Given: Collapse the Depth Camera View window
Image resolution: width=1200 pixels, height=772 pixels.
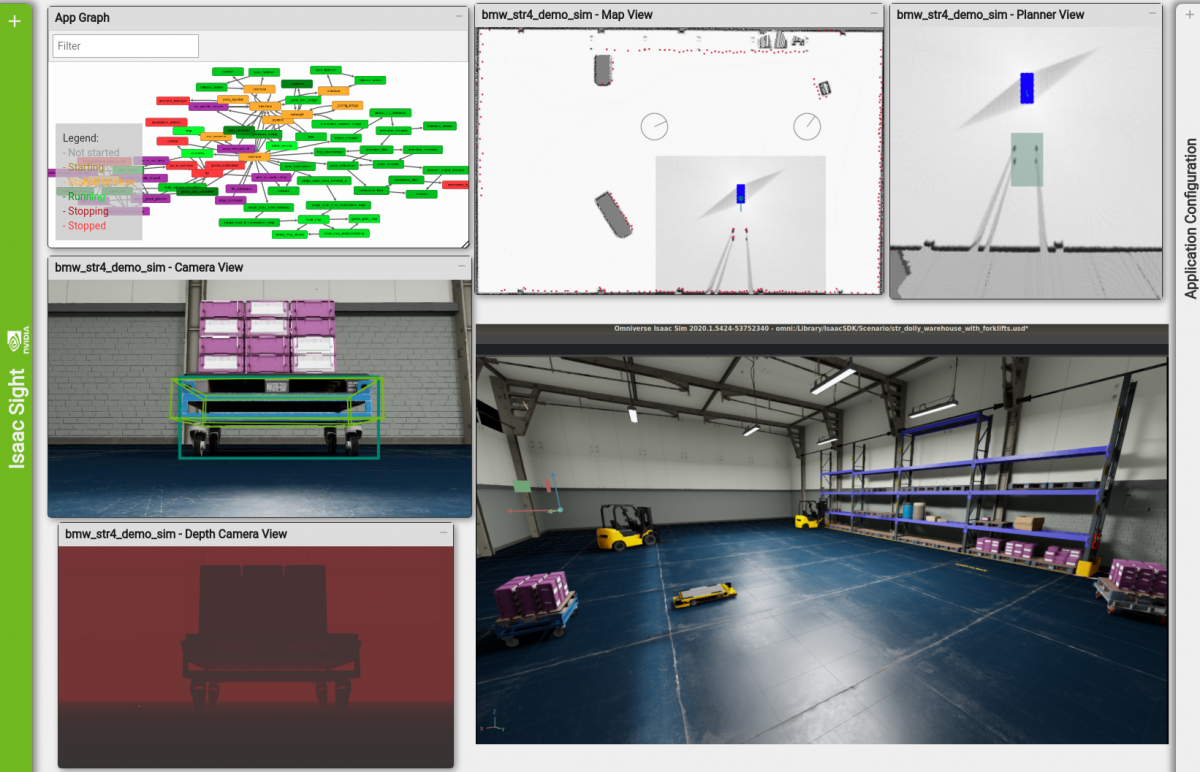Looking at the screenshot, I should [443, 534].
